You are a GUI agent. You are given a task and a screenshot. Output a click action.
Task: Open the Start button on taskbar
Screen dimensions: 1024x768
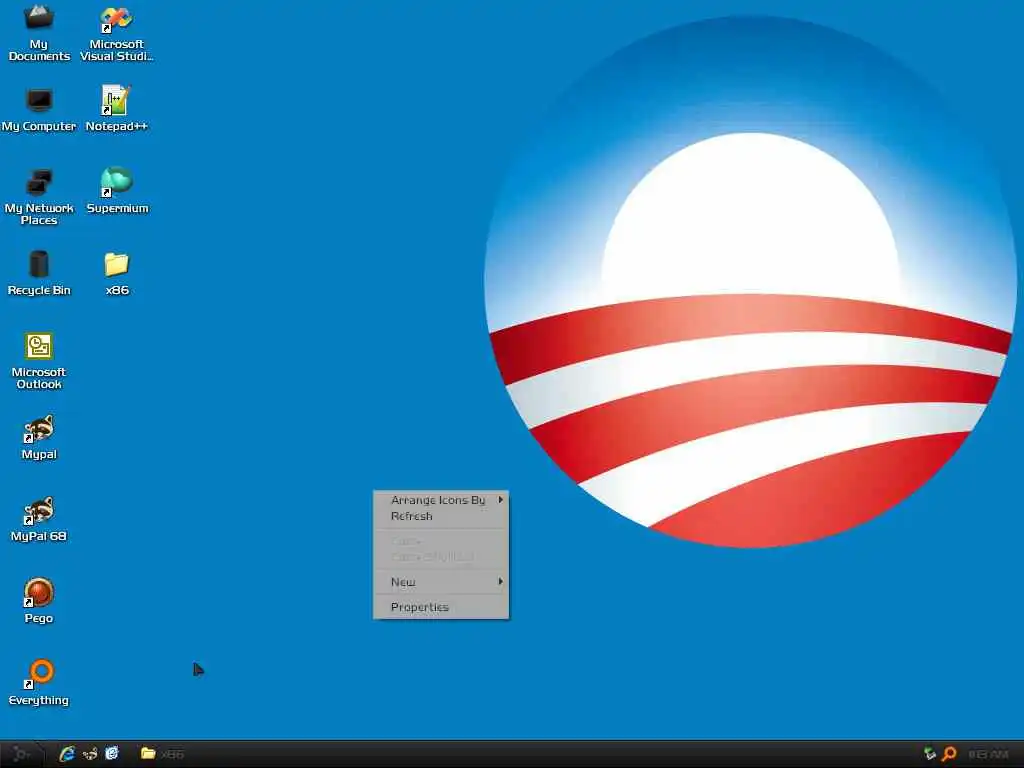coord(22,754)
